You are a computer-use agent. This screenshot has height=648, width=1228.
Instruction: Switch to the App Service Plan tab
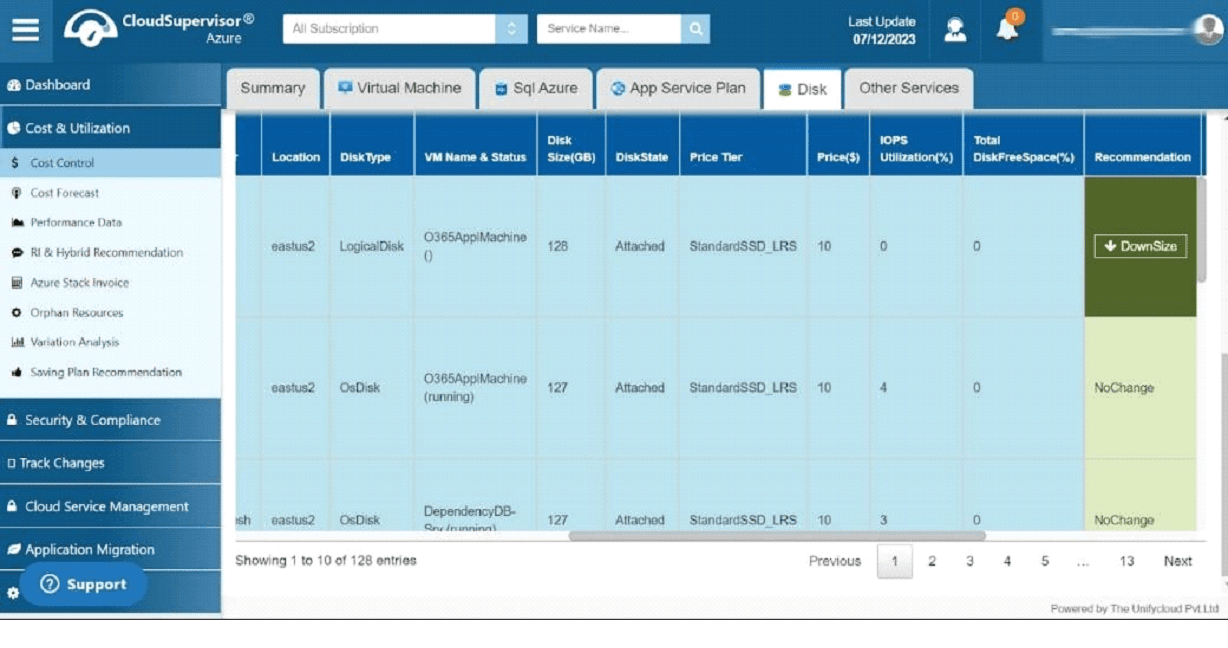pos(678,88)
